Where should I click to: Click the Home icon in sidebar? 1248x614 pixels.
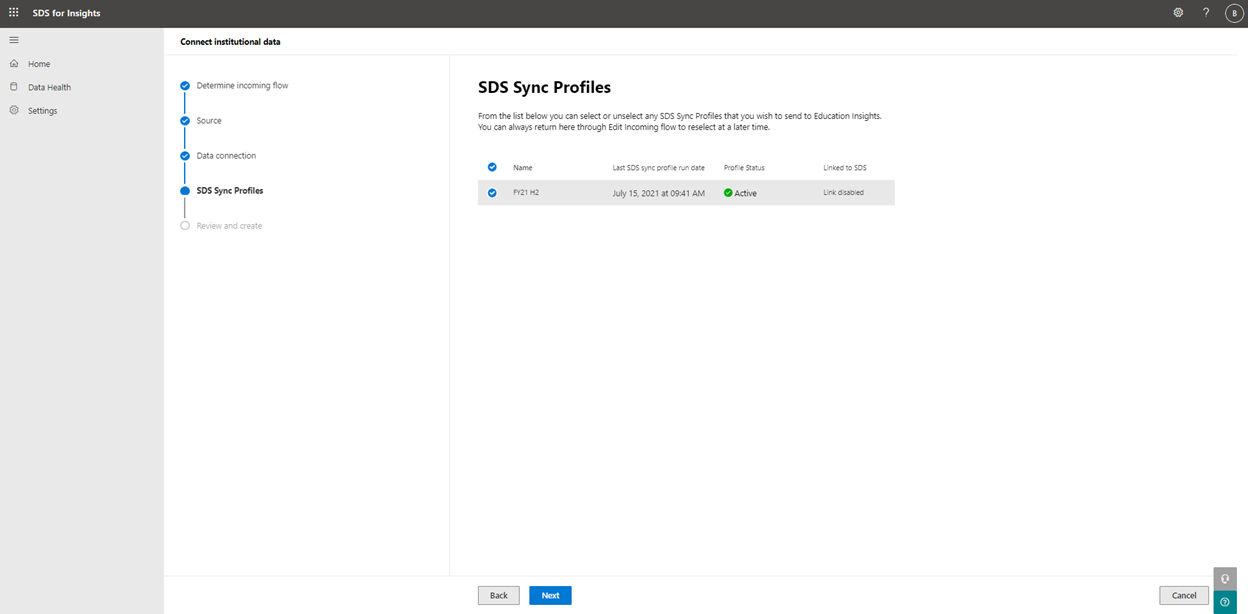[14, 64]
